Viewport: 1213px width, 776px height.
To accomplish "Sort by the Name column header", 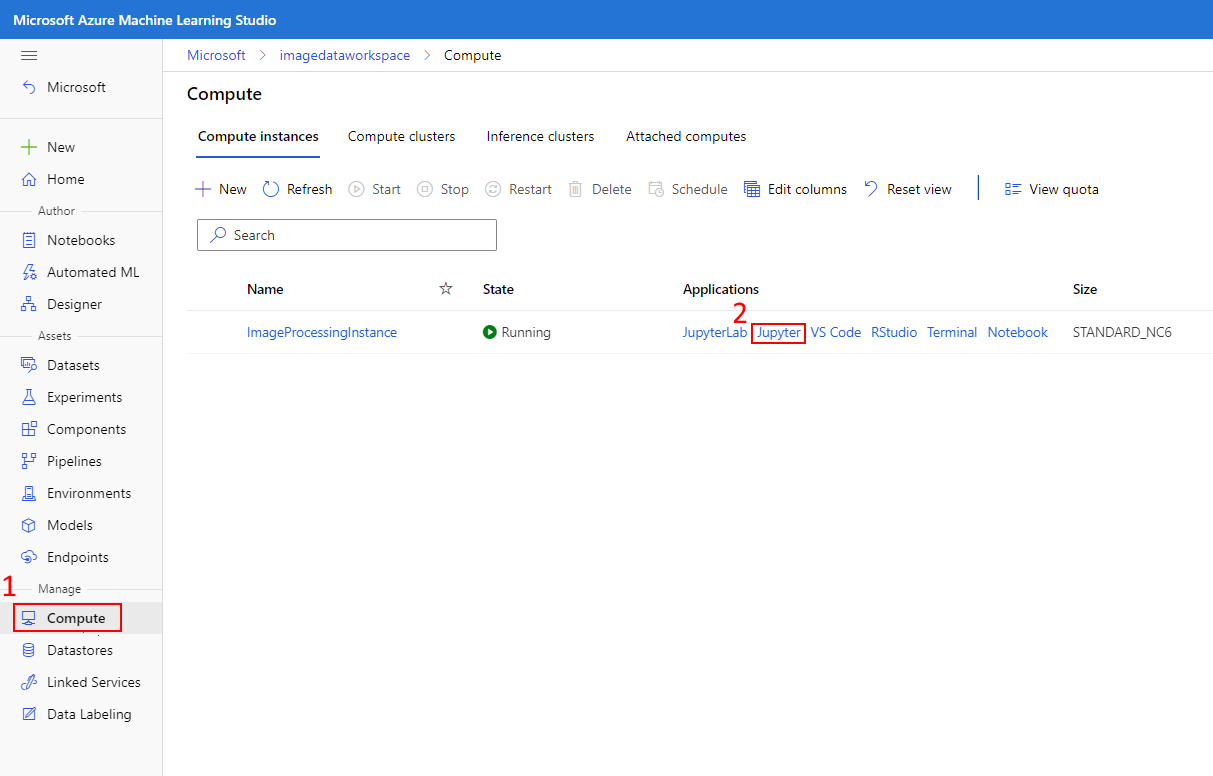I will 265,289.
